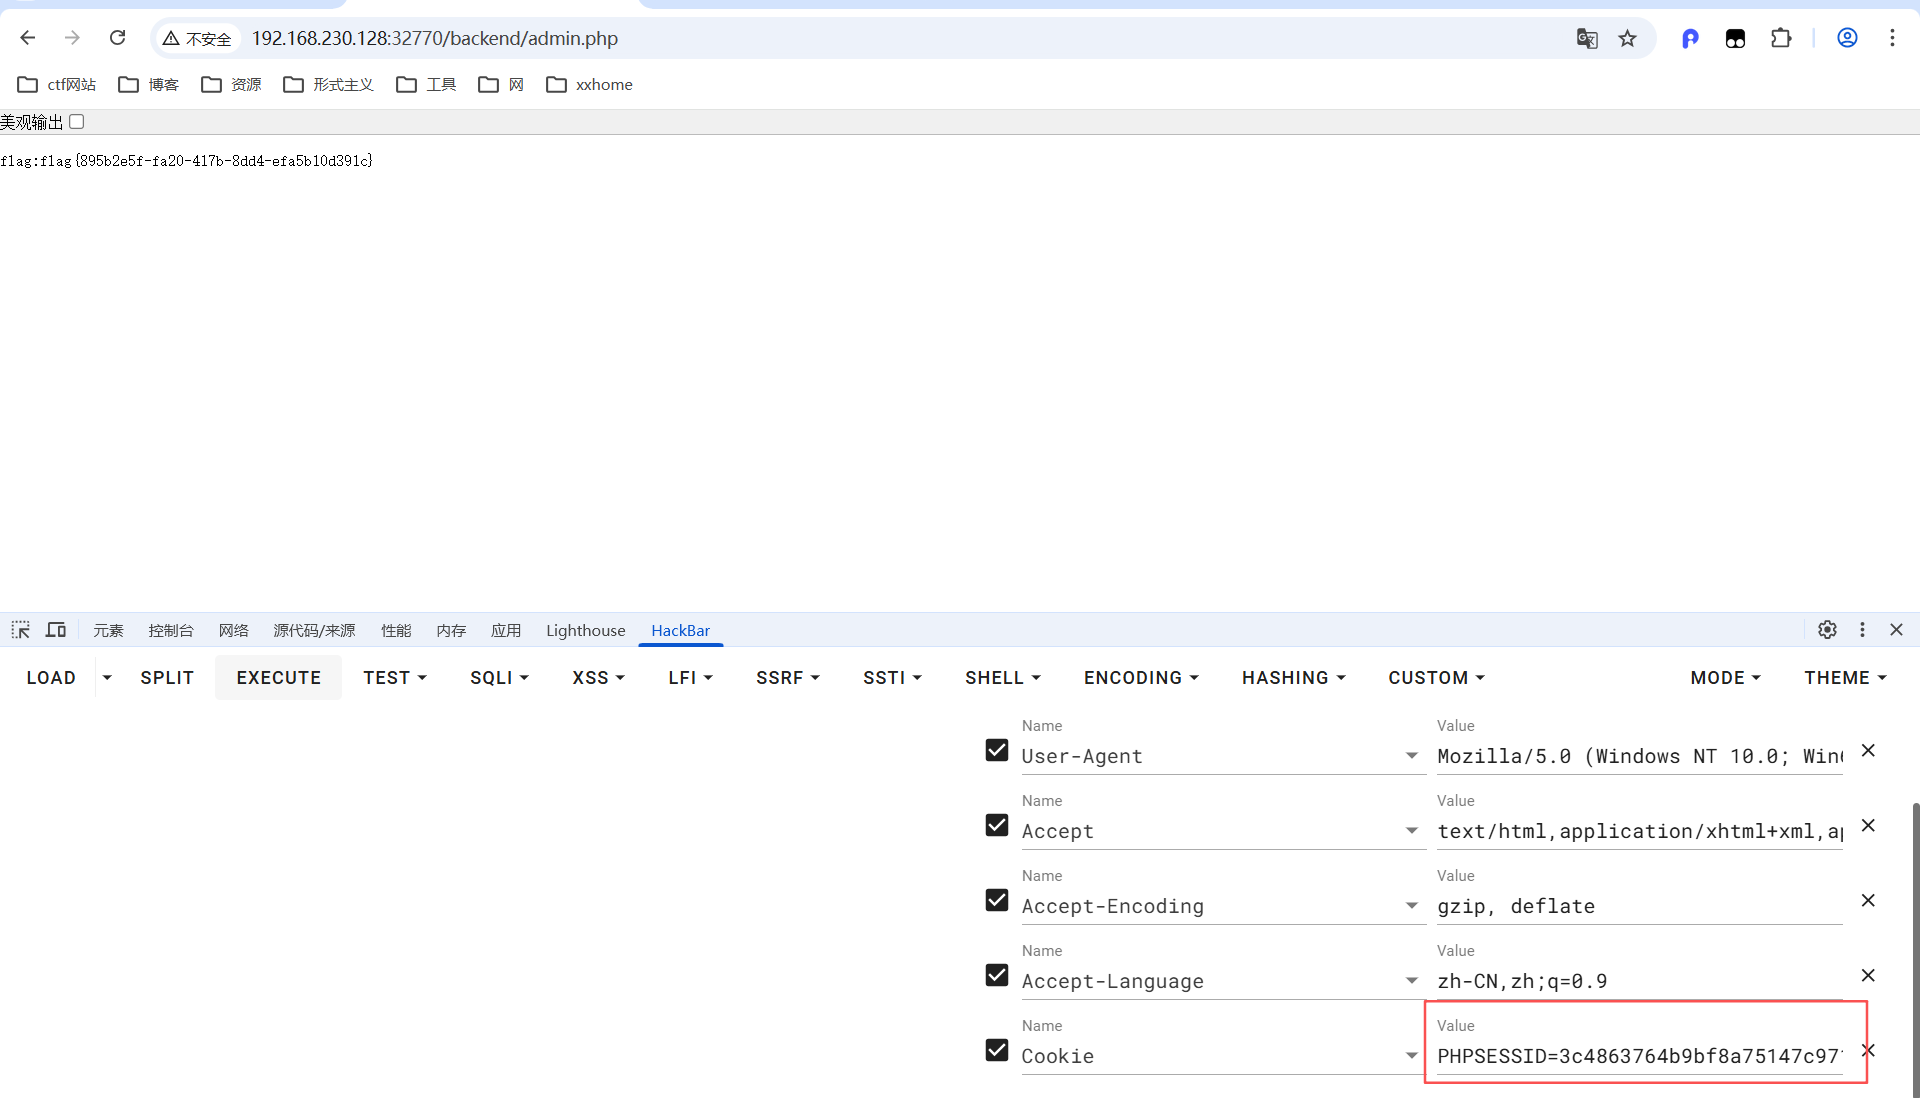
Task: Reload the admin.php page
Action: 117,38
